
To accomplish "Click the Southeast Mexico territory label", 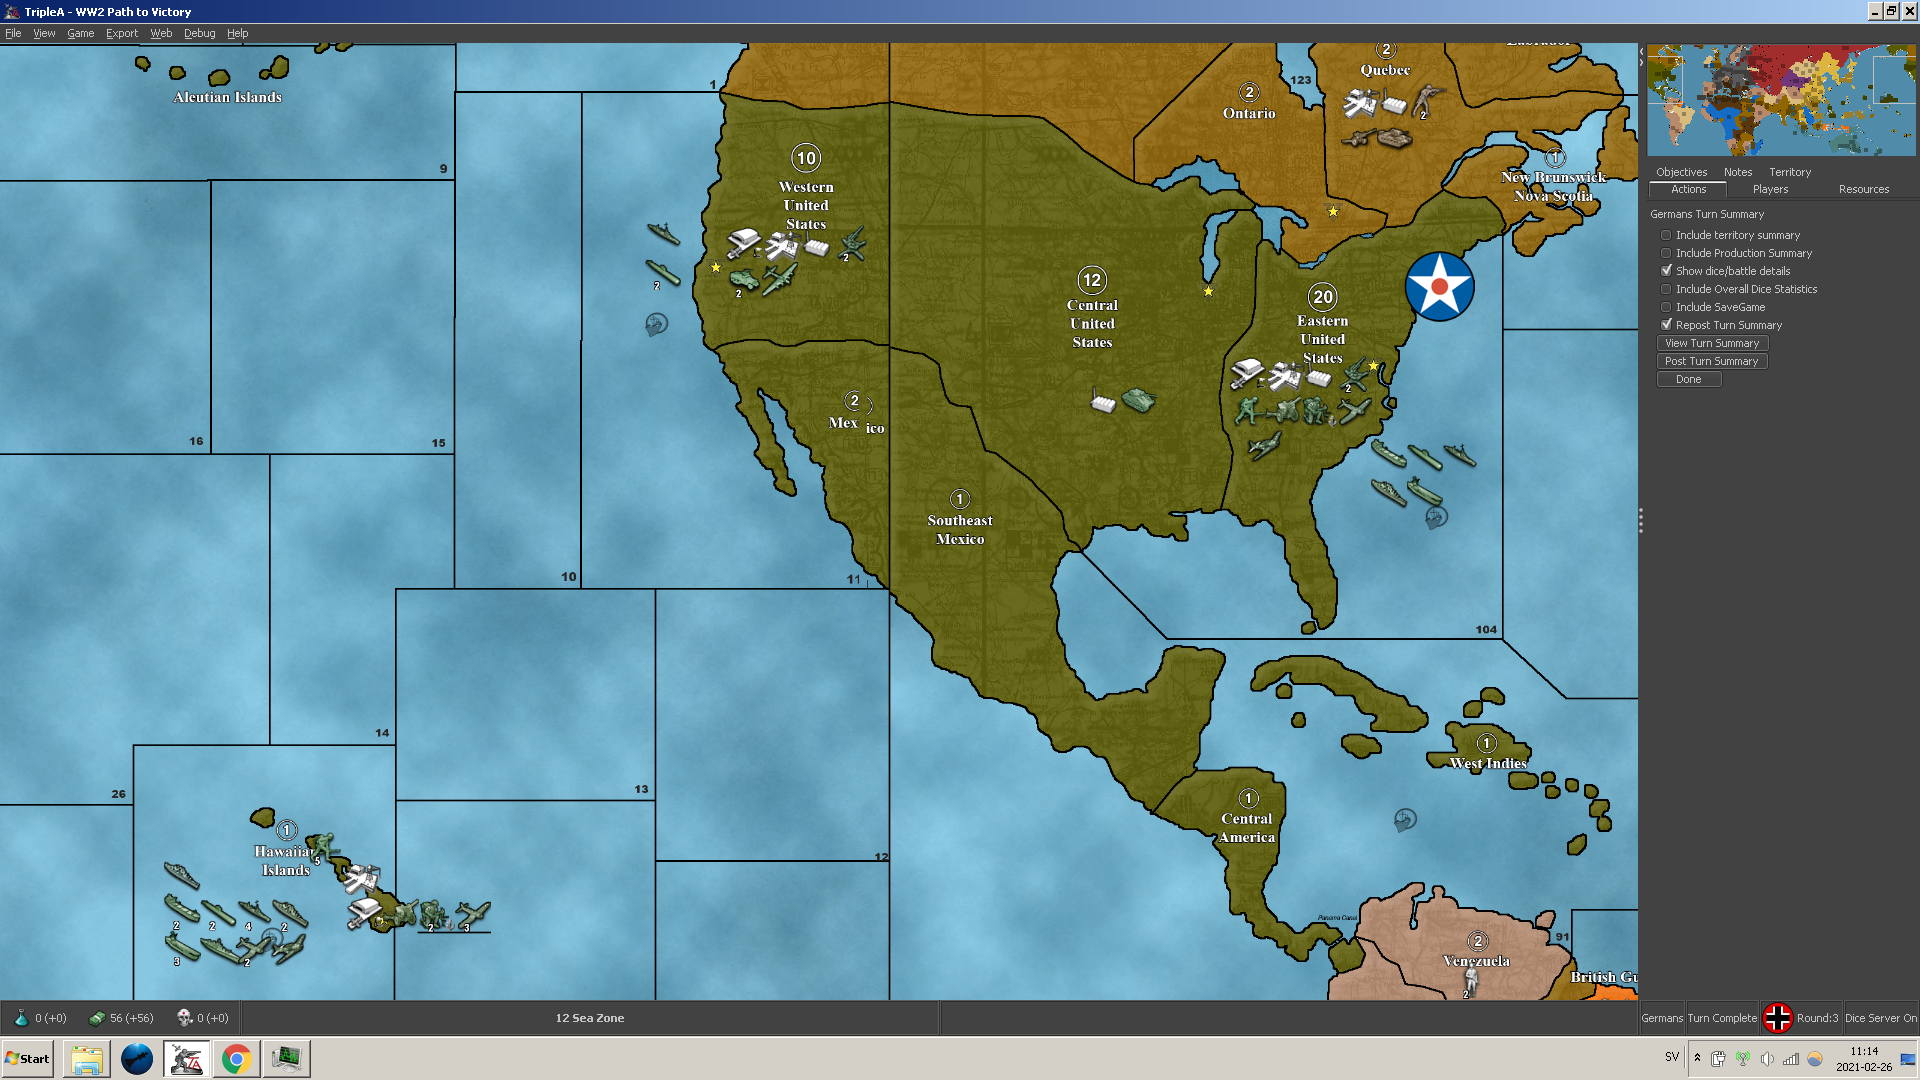I will tap(960, 529).
